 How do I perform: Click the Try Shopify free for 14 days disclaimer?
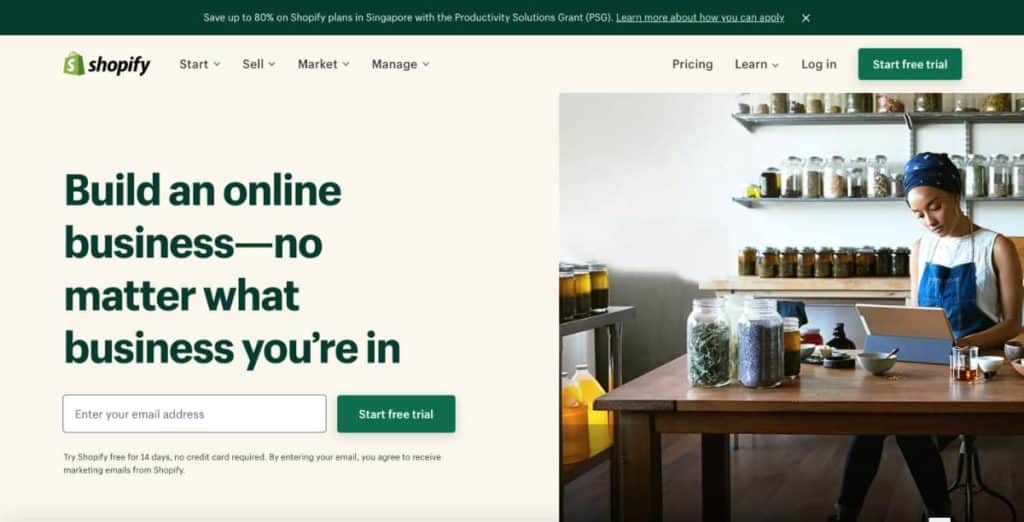click(x=252, y=463)
